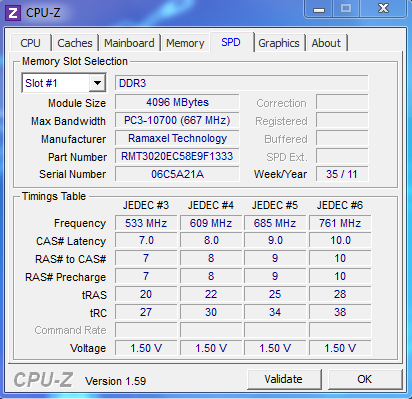Click the RAS# to CAS# row label
Image resolution: width=412 pixels, height=399 pixels.
[71, 259]
